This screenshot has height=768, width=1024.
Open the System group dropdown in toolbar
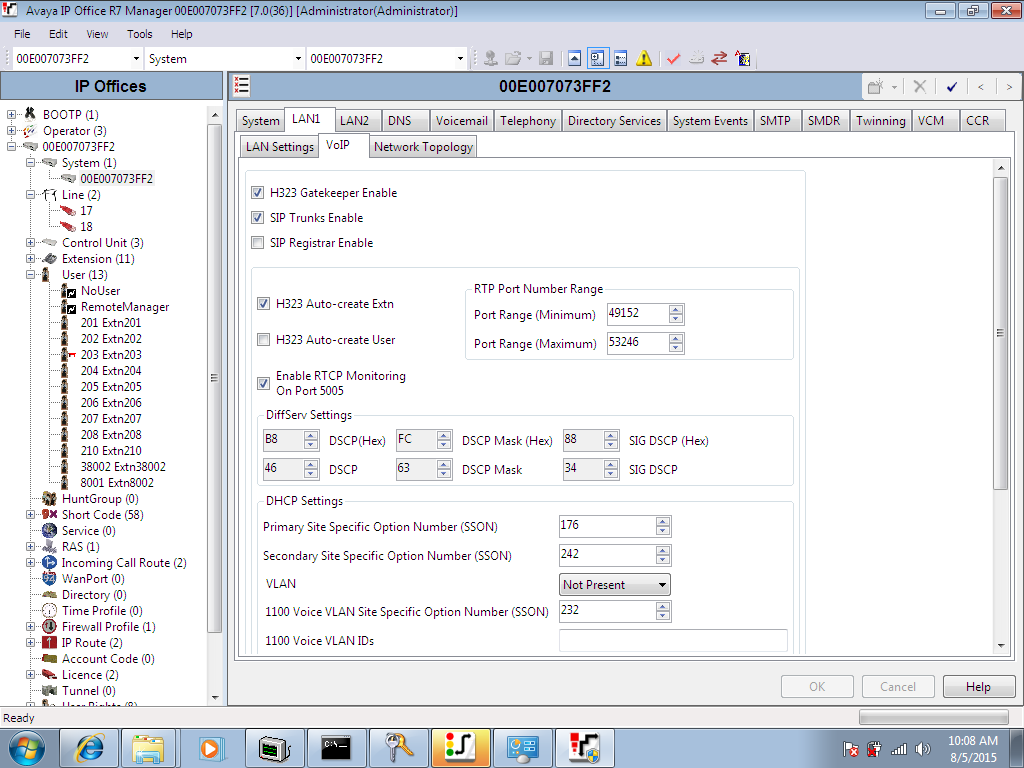[x=298, y=59]
